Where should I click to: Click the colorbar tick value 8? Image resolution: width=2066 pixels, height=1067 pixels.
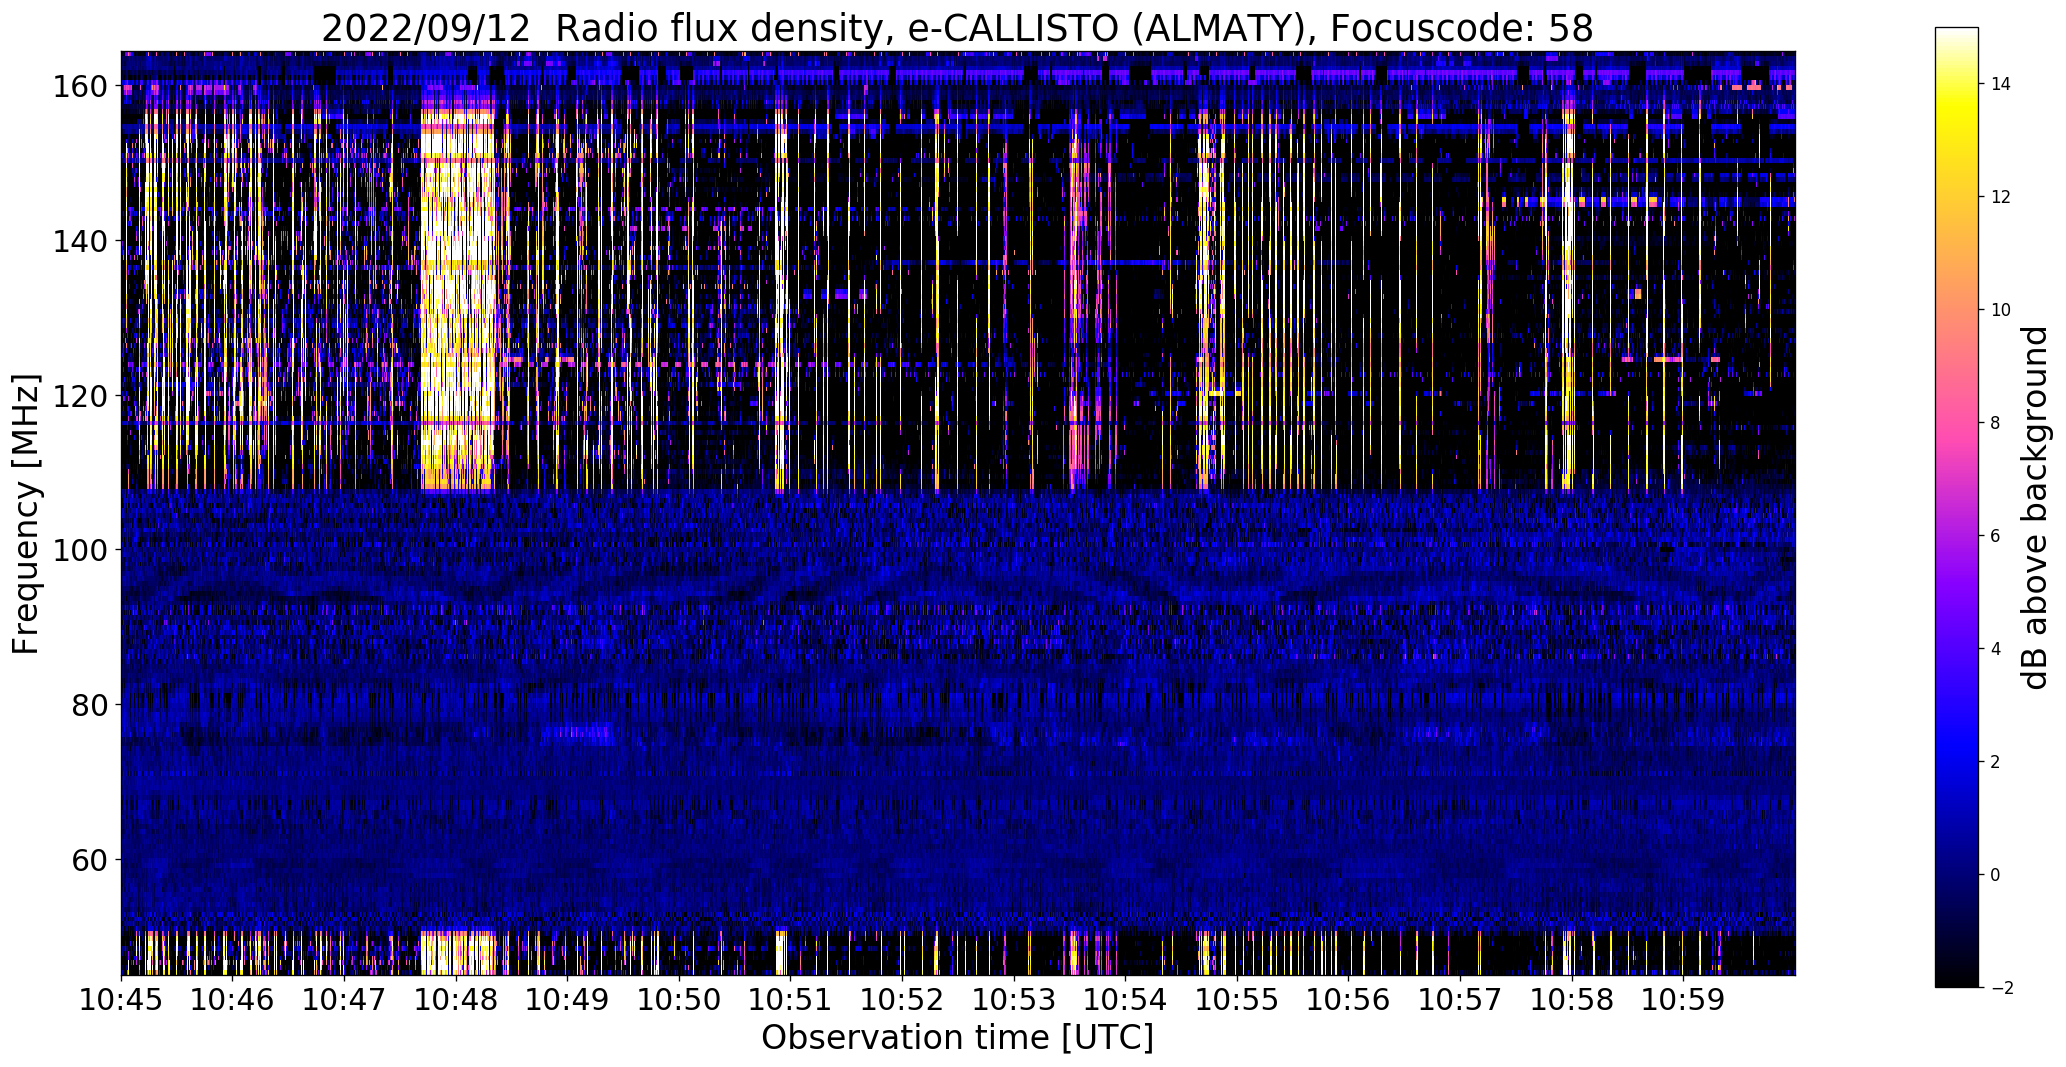click(x=1995, y=423)
